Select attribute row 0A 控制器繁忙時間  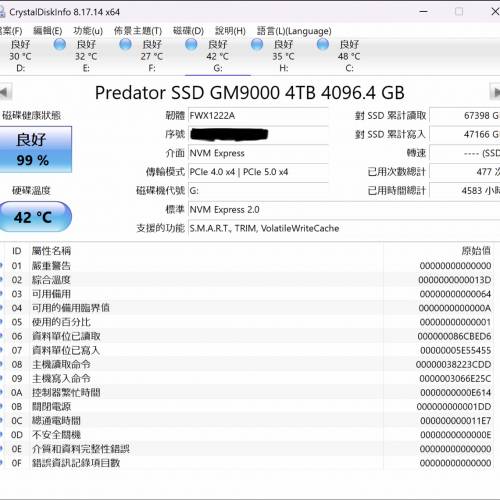(x=247, y=393)
